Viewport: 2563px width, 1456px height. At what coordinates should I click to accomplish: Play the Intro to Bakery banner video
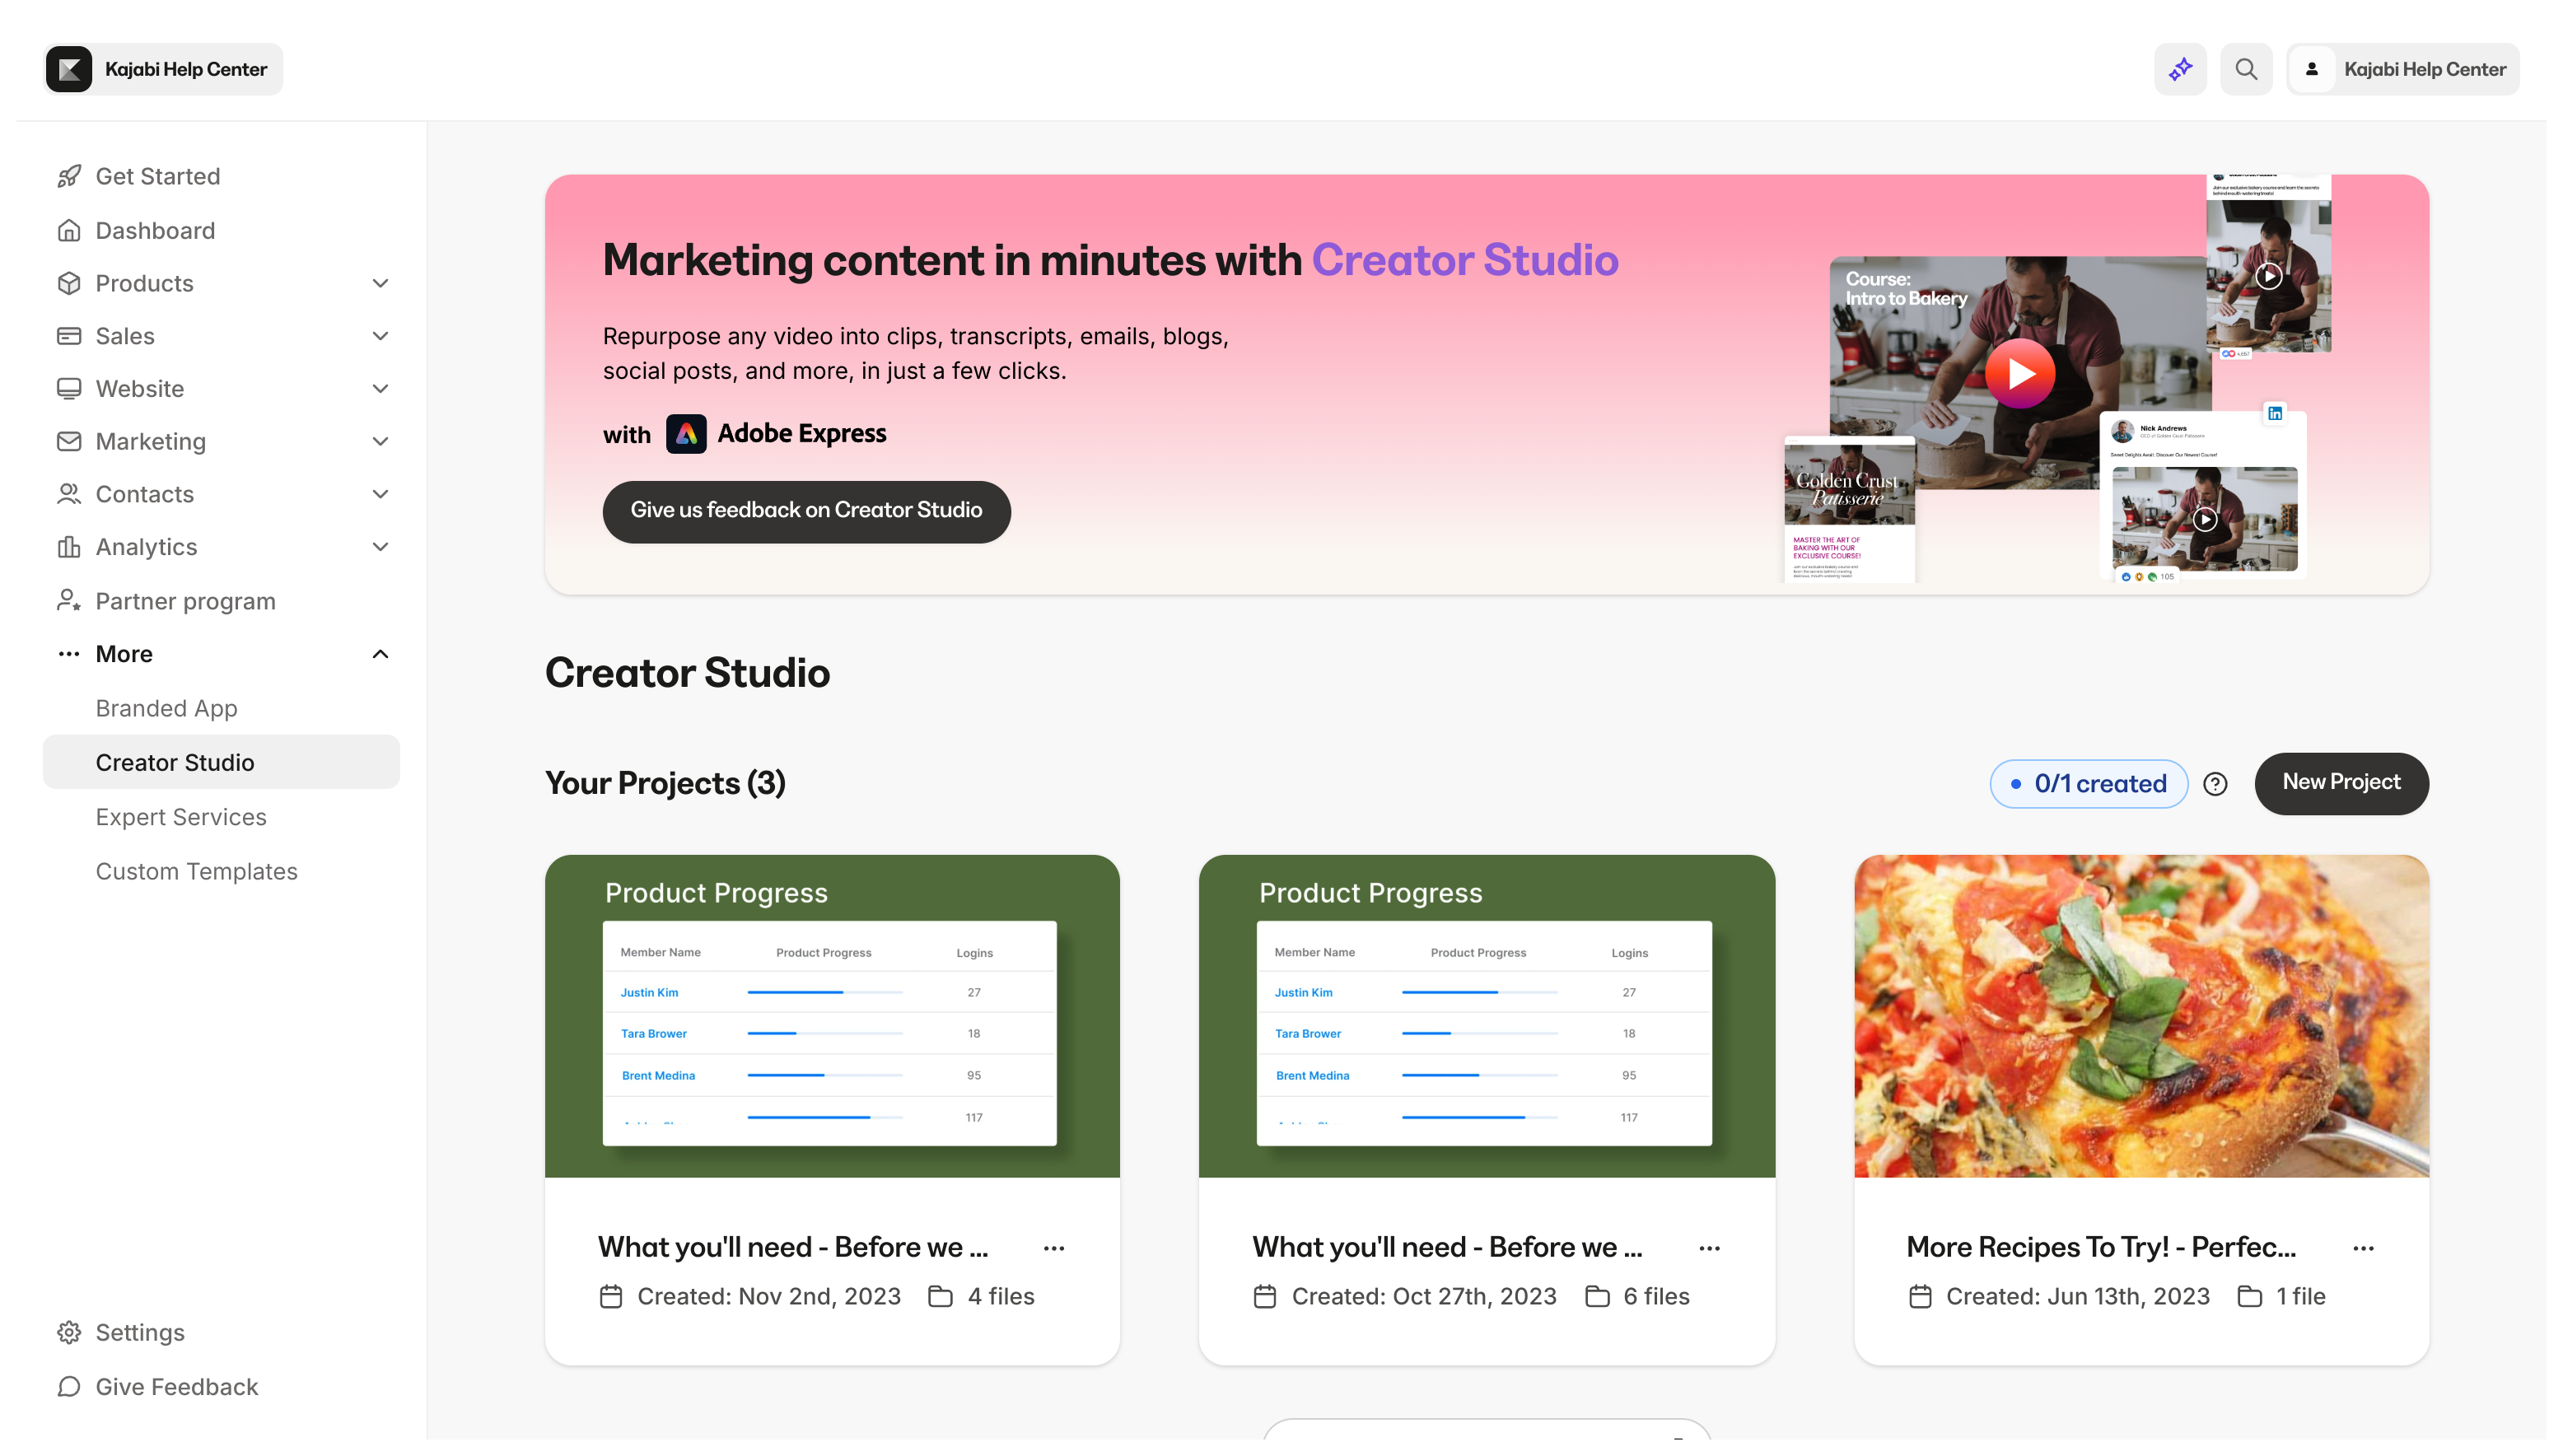pyautogui.click(x=2019, y=373)
